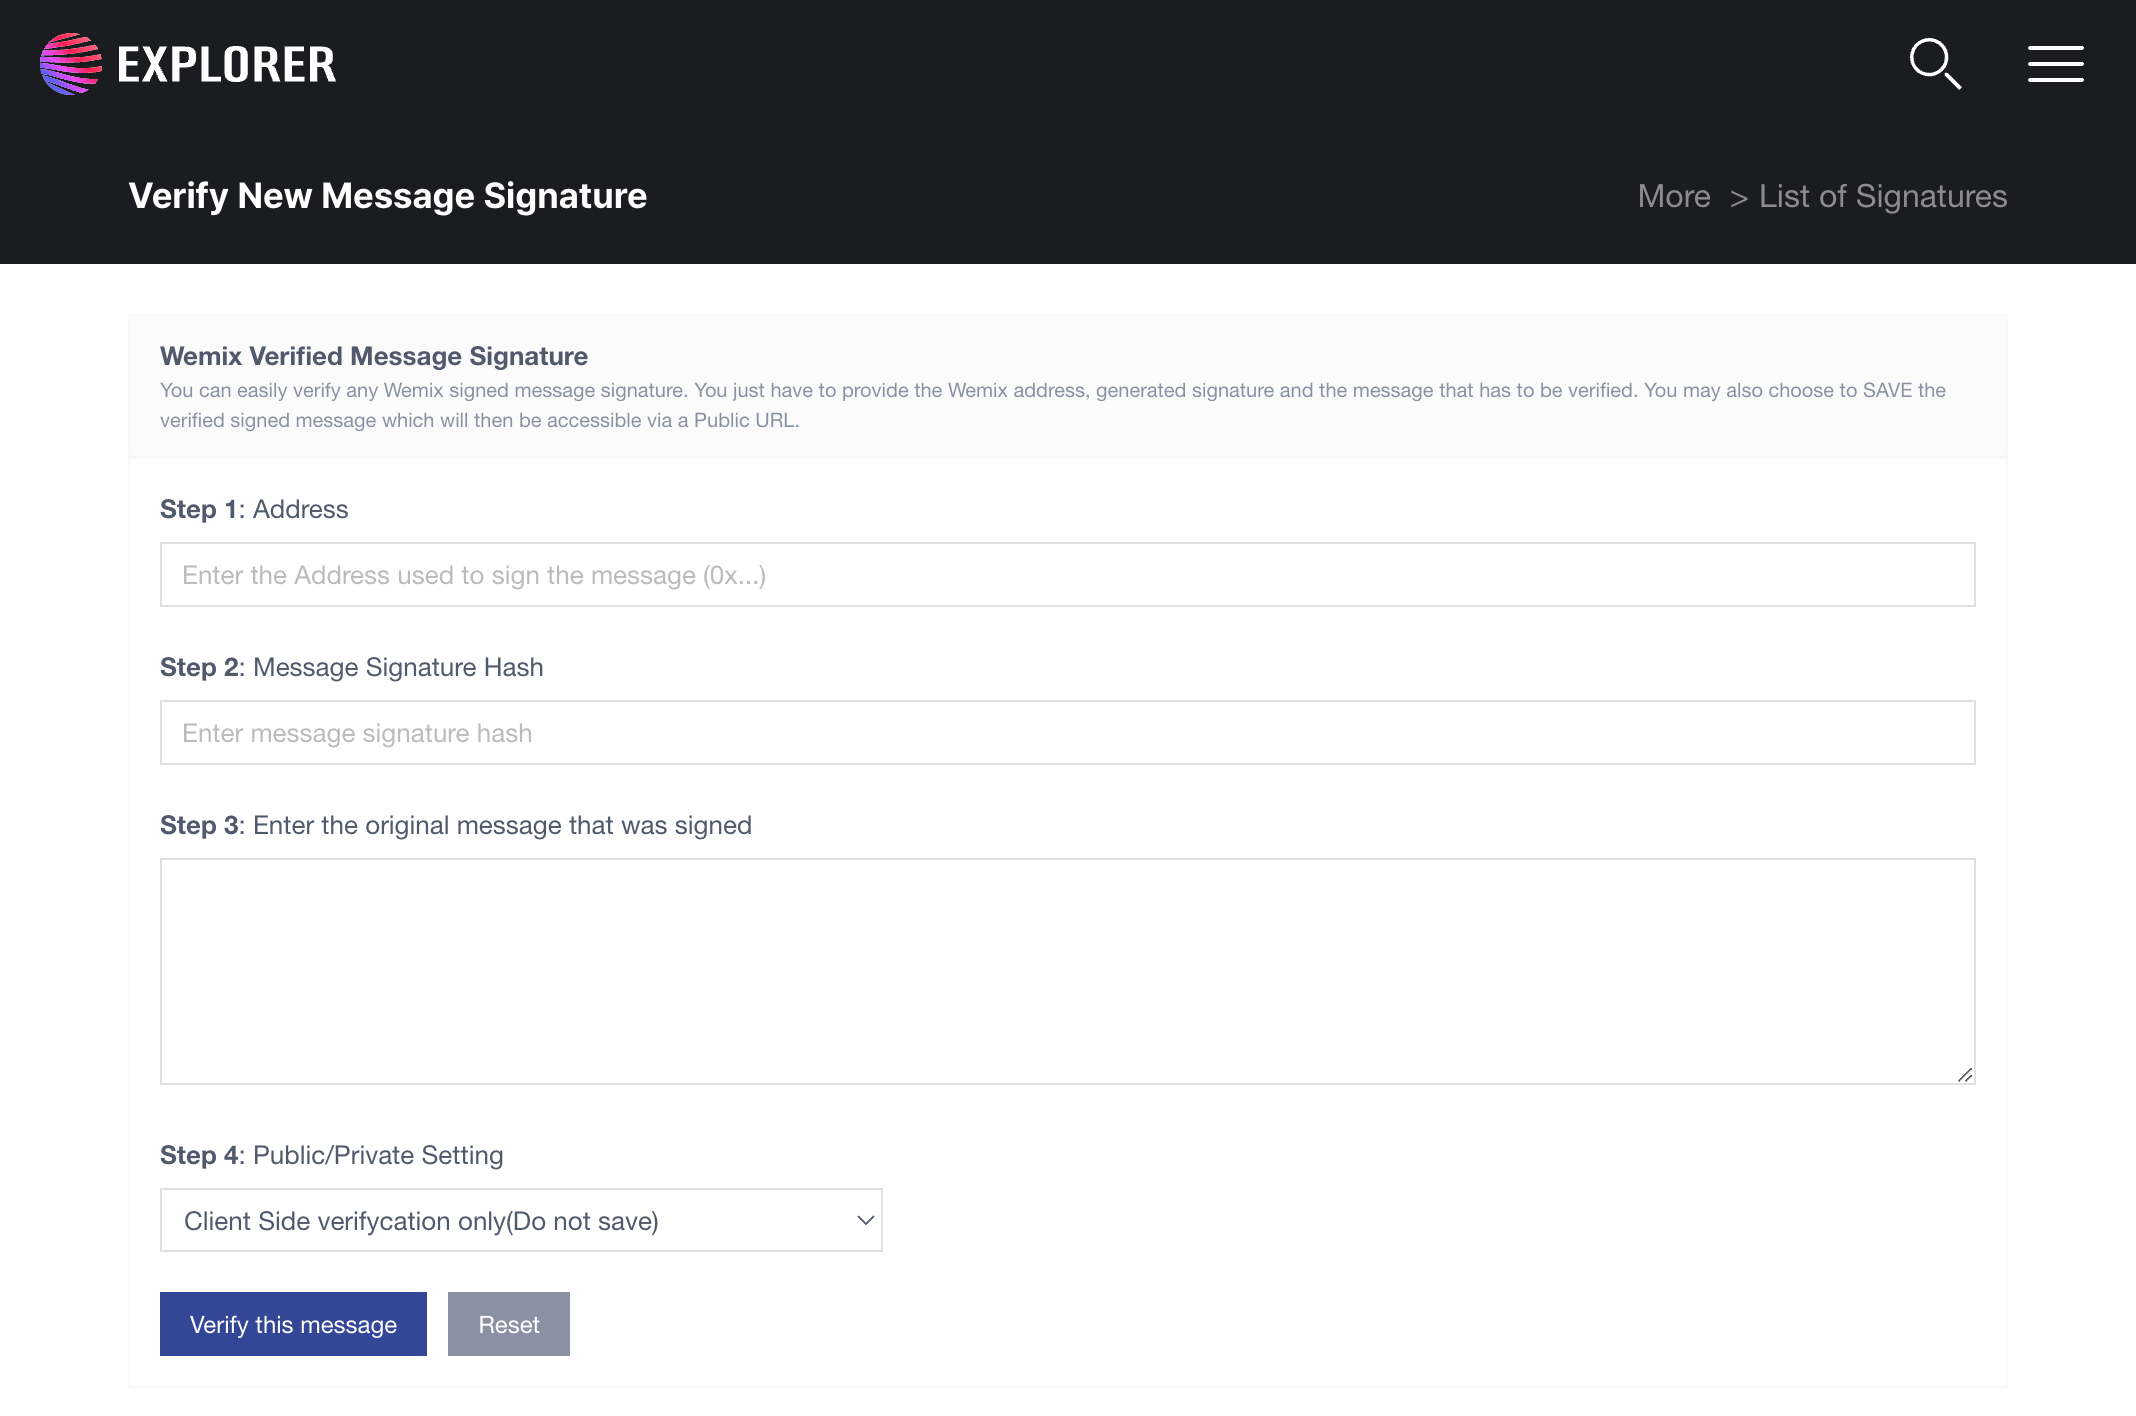
Task: Open the hamburger menu
Action: 2055,64
